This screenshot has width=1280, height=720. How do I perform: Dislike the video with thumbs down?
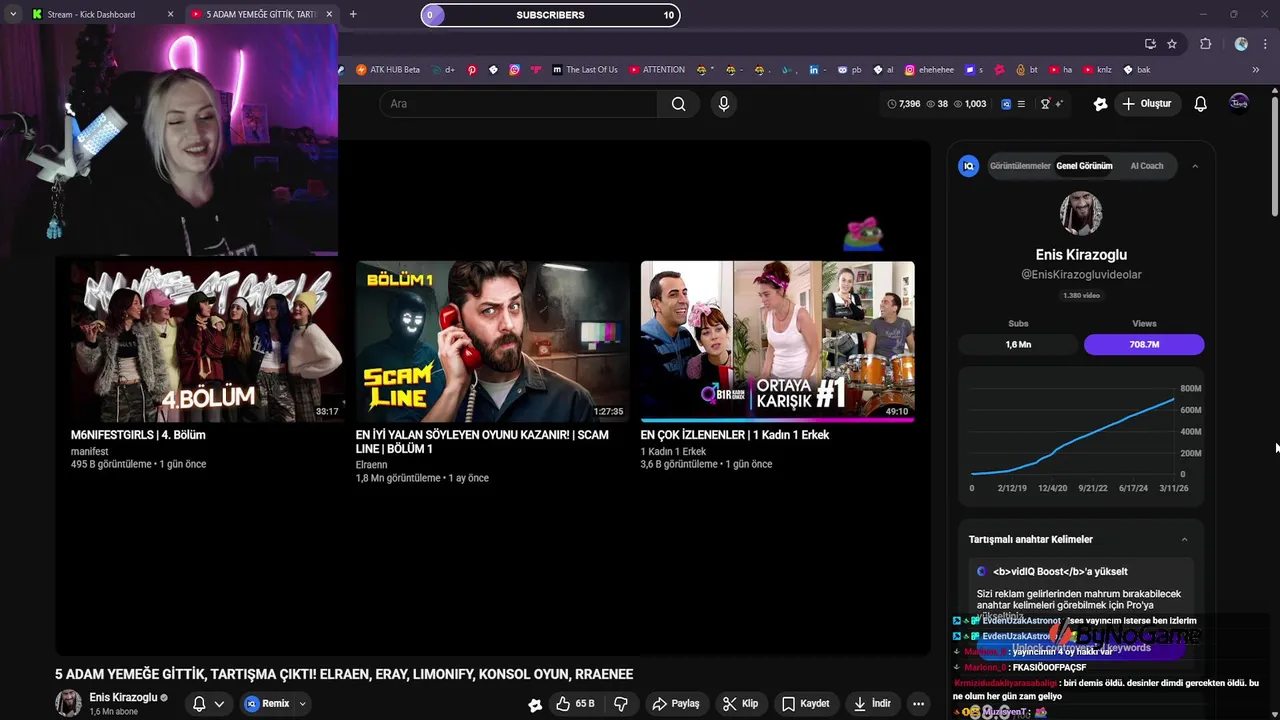coord(620,704)
